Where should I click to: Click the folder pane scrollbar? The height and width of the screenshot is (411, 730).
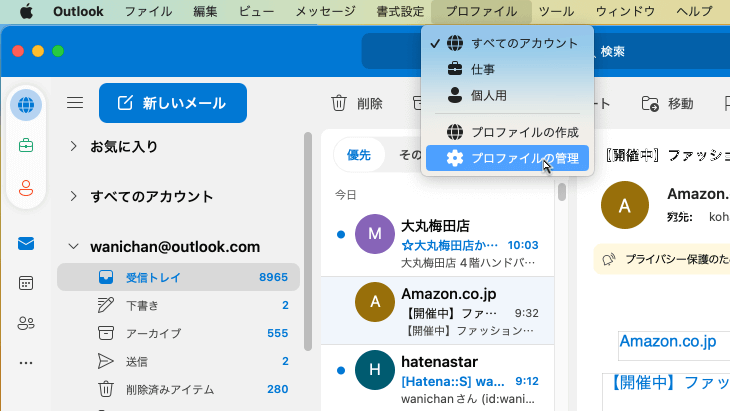(308, 241)
